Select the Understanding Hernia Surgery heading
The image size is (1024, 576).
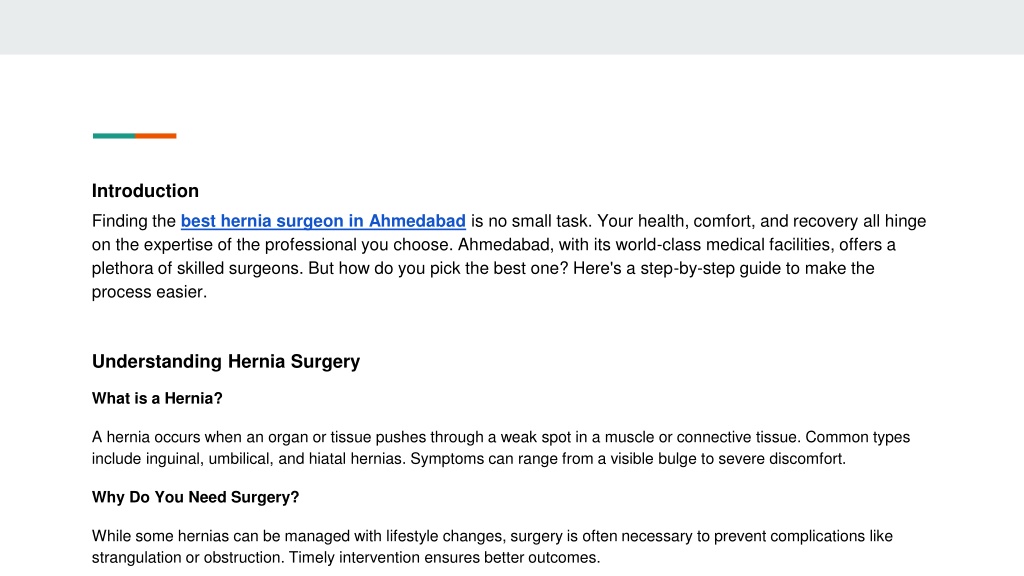(226, 362)
